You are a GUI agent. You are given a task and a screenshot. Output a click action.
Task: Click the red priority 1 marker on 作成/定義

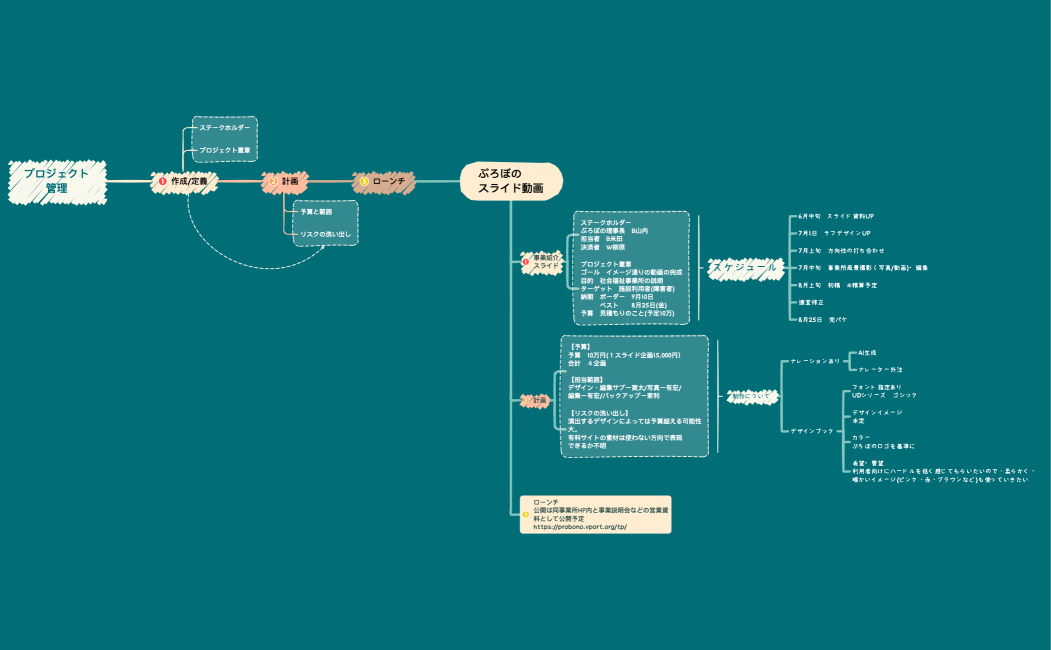[x=162, y=182]
